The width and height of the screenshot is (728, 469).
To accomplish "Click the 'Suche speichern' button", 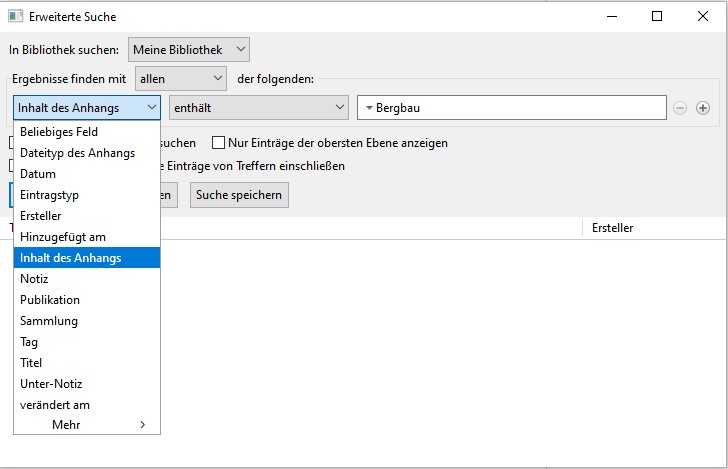I will (x=239, y=194).
